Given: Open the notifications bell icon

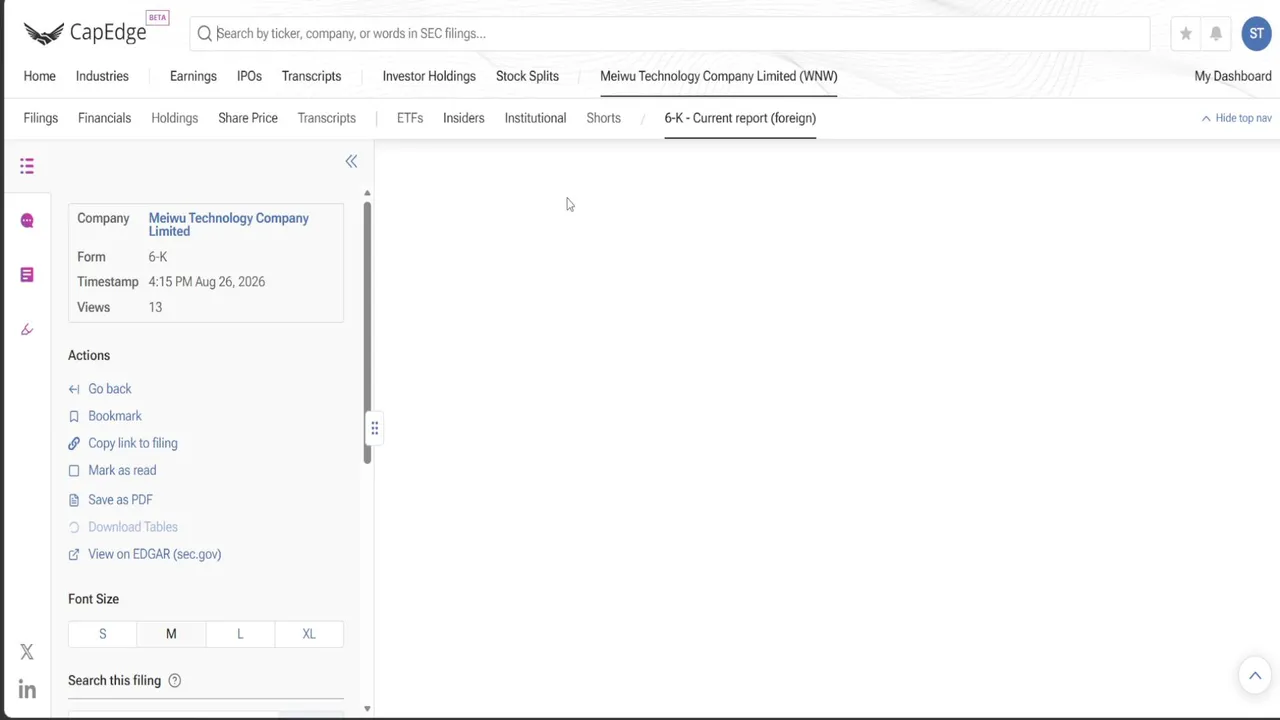Looking at the screenshot, I should 1216,34.
